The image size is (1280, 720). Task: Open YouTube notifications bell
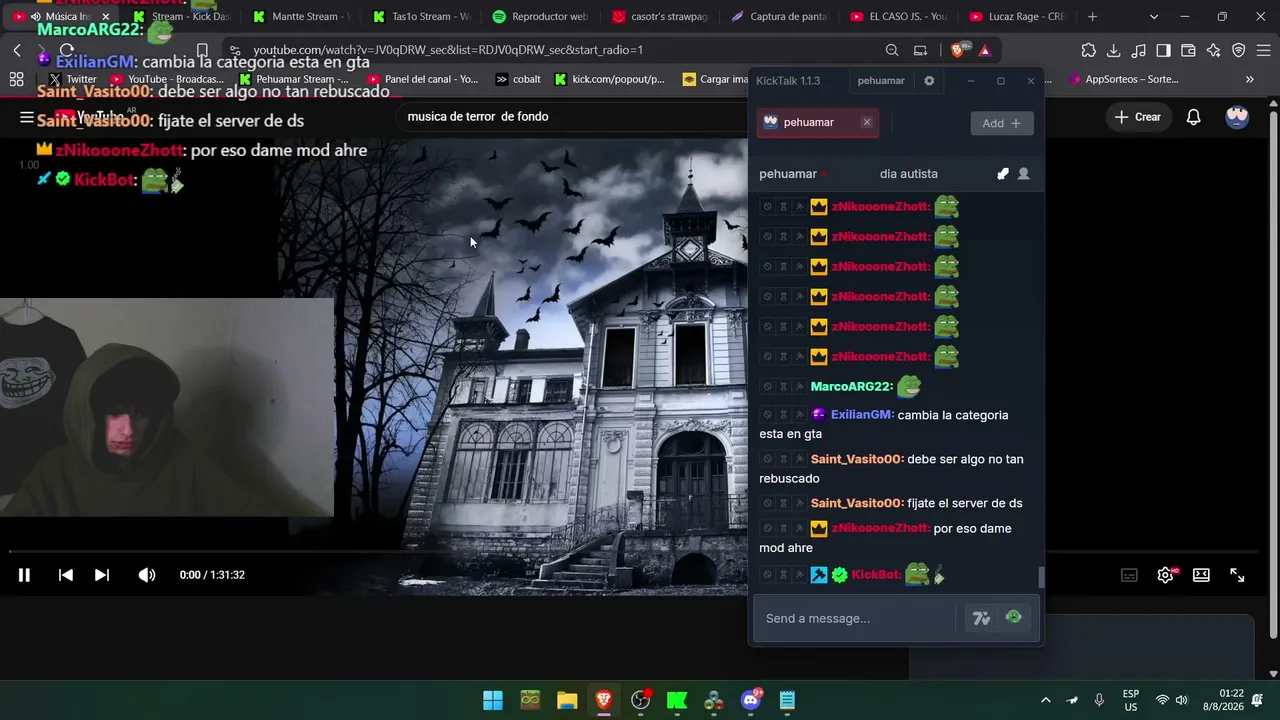pos(1193,117)
